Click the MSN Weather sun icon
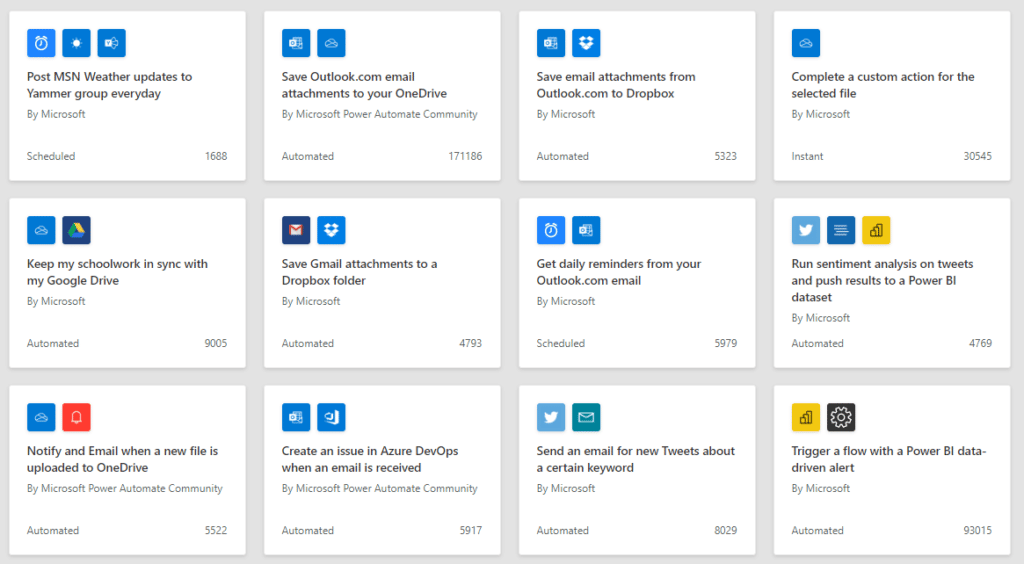1024x564 pixels. (76, 43)
